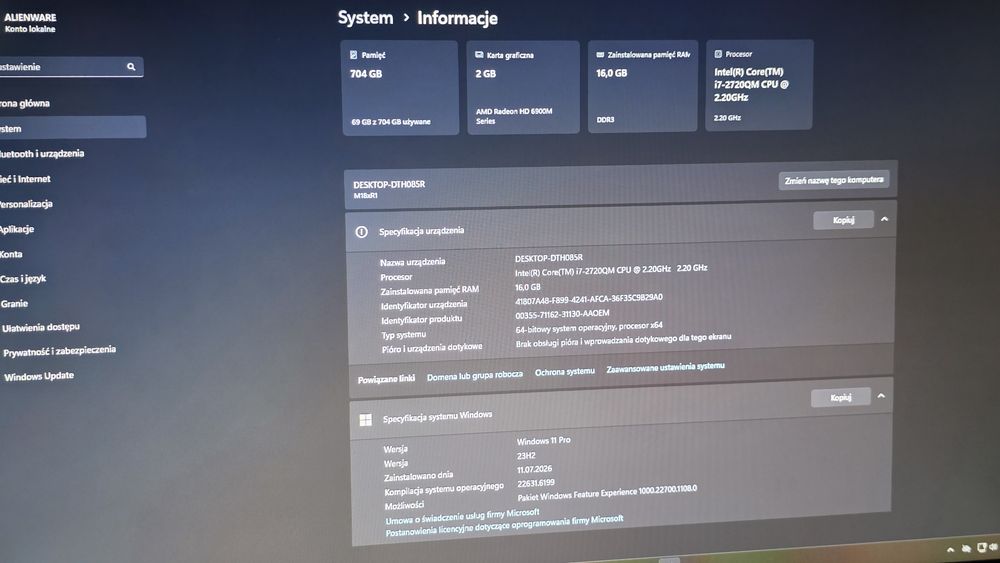1000x563 pixels.
Task: Click the install date 11.07.2026 value
Action: pos(534,469)
